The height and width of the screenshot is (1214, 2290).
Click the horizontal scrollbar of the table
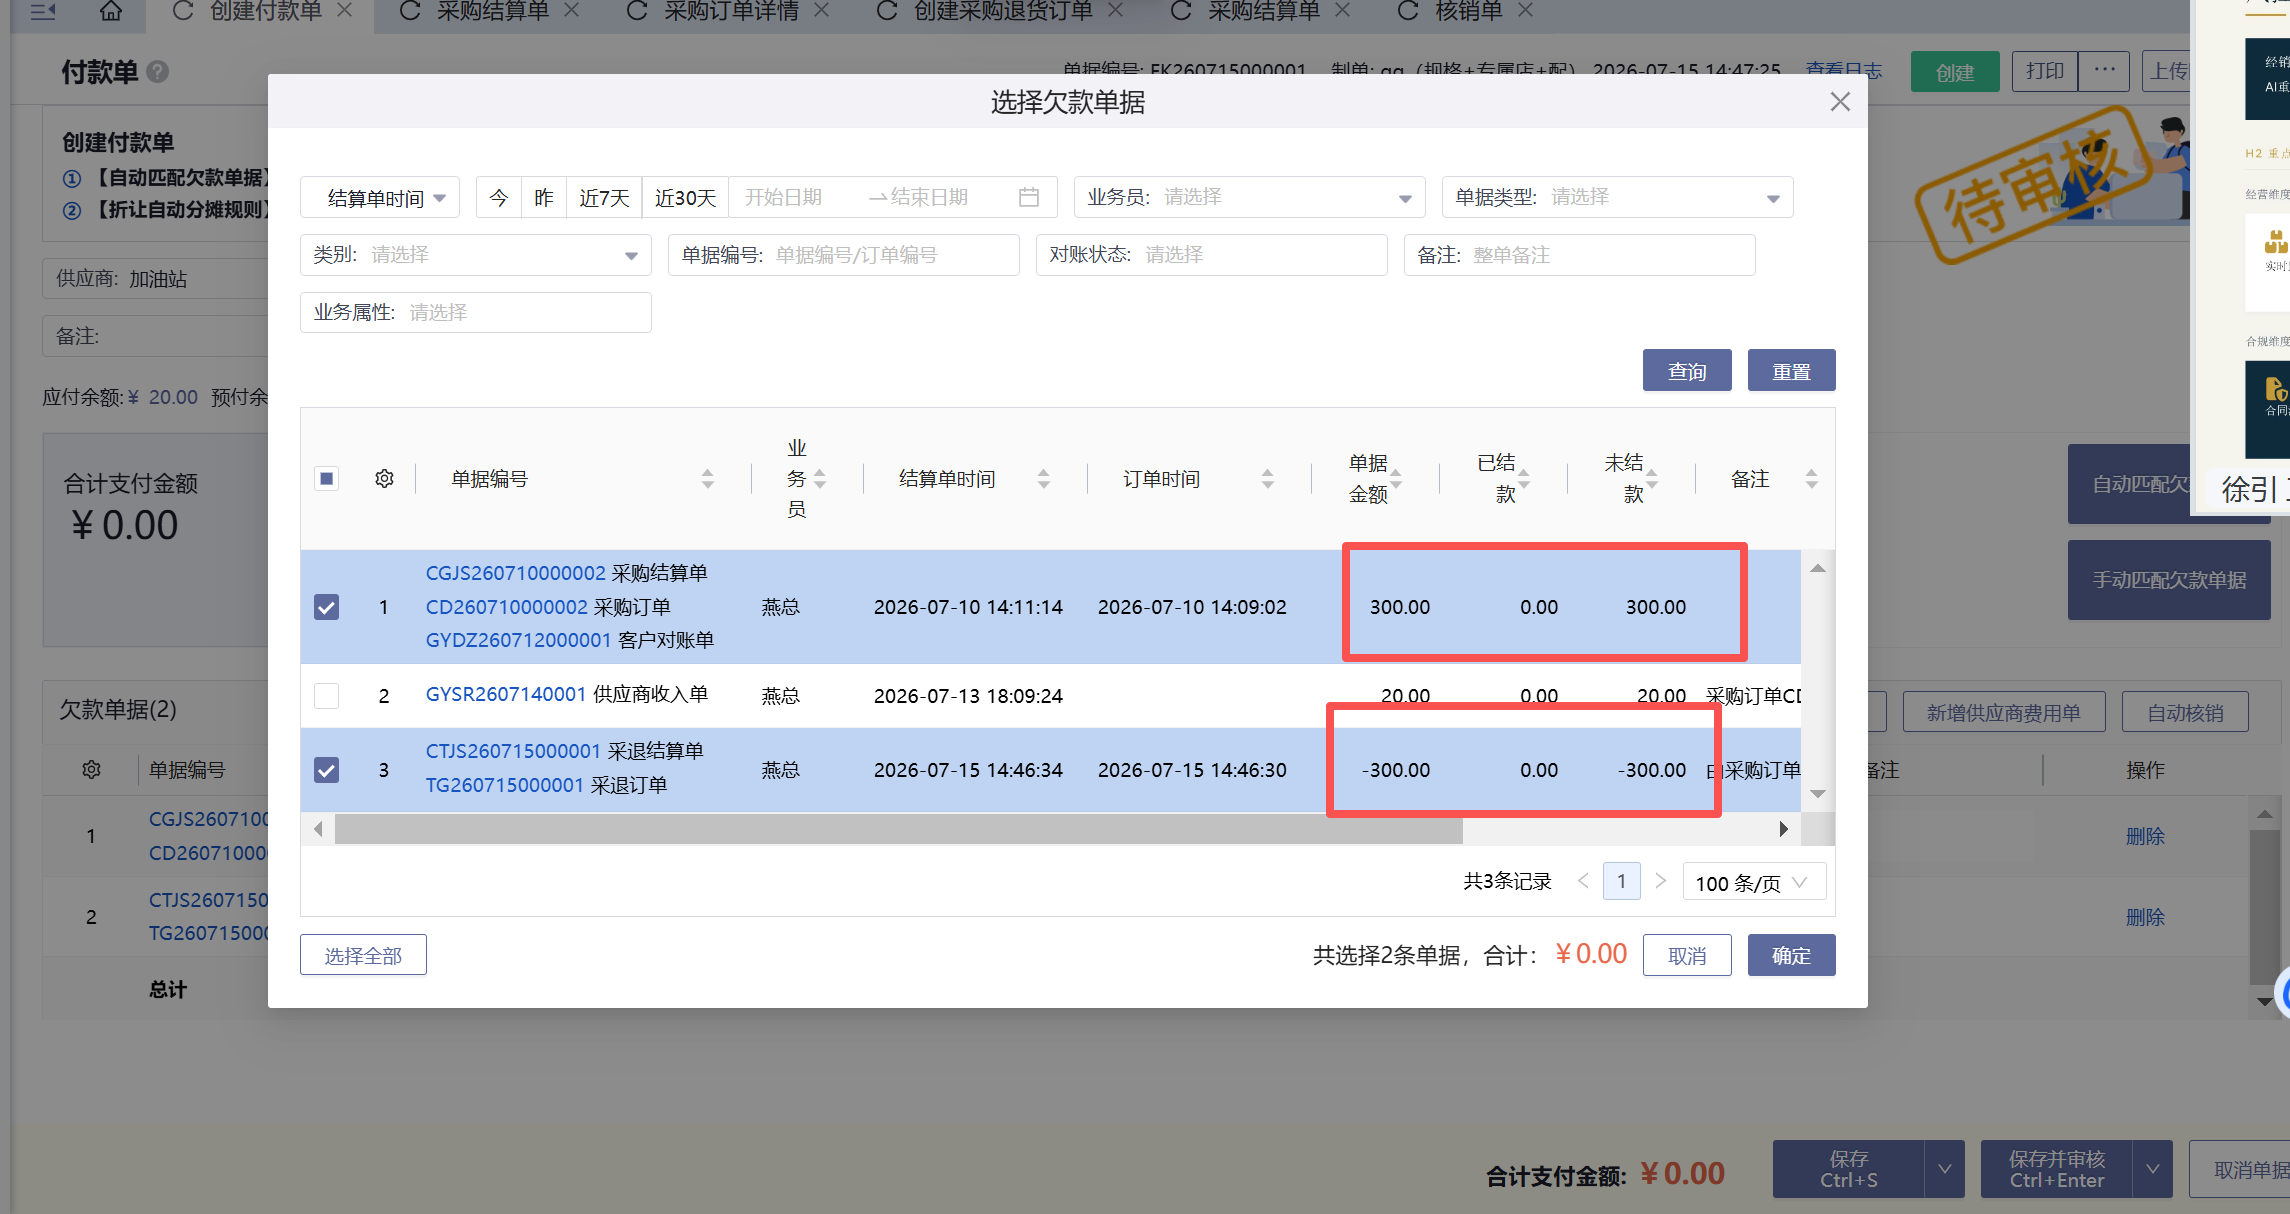pyautogui.click(x=898, y=829)
